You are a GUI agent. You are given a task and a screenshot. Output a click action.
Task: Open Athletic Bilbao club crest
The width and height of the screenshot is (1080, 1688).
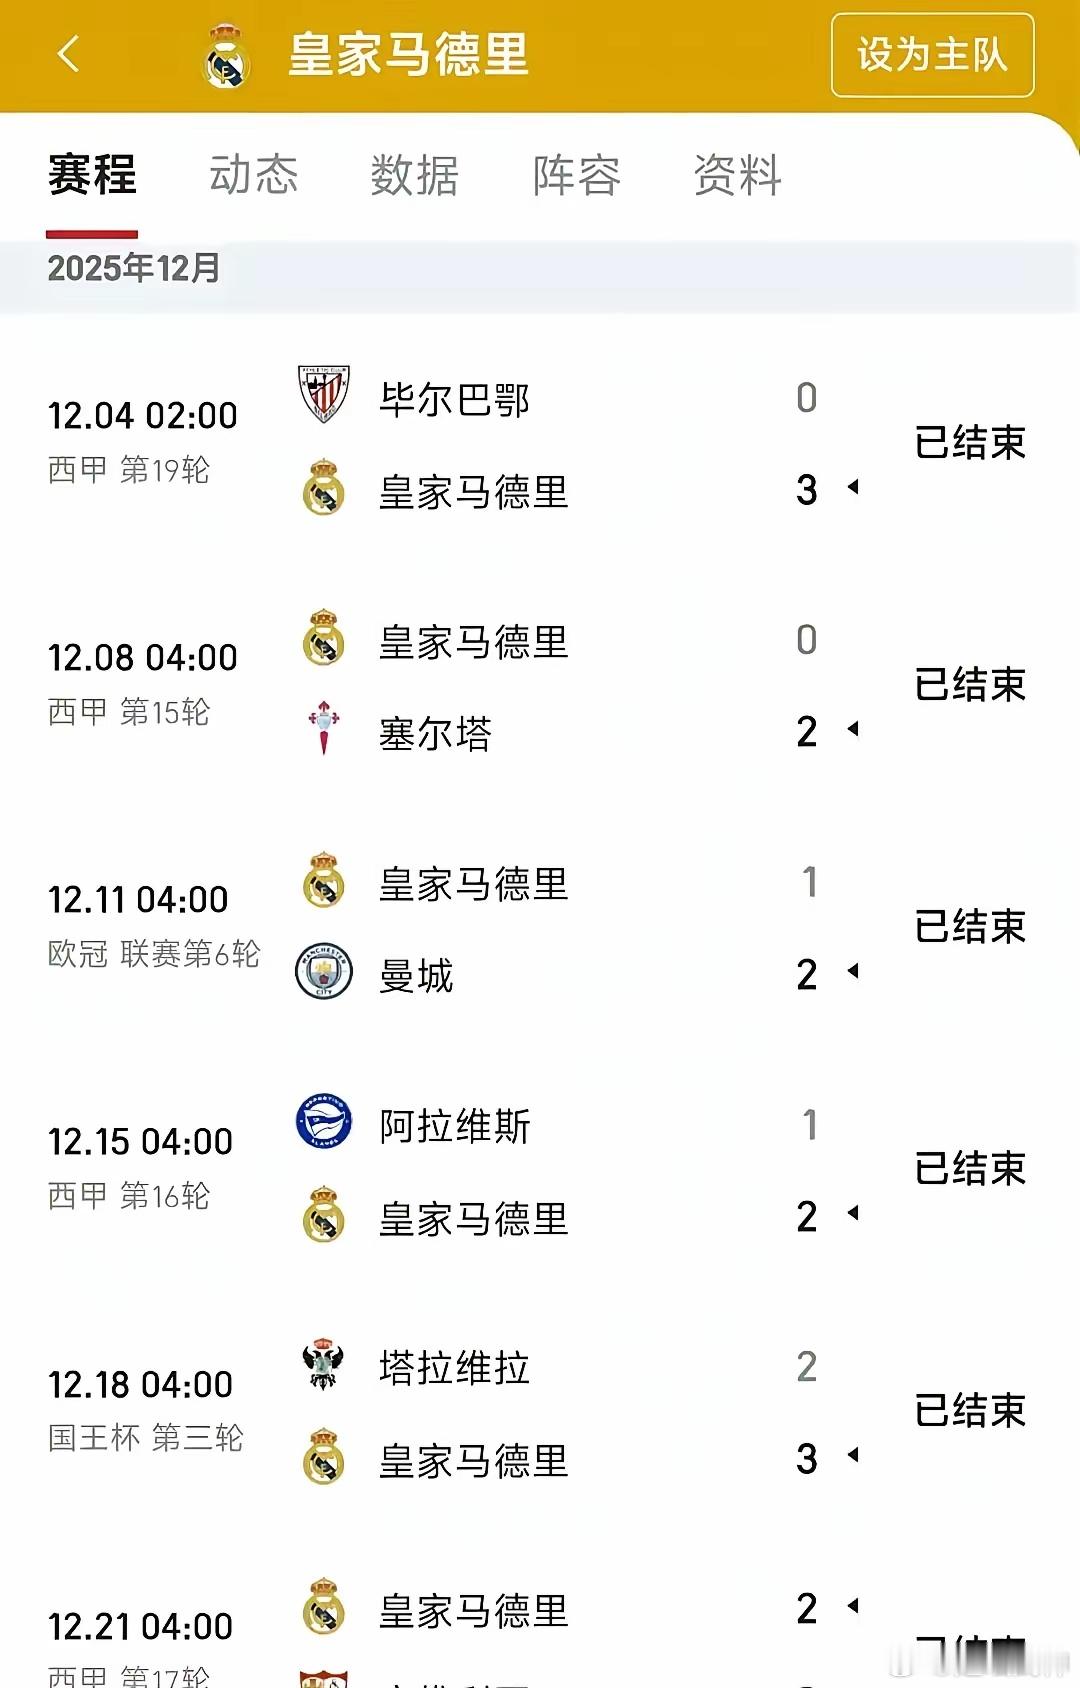pyautogui.click(x=324, y=394)
